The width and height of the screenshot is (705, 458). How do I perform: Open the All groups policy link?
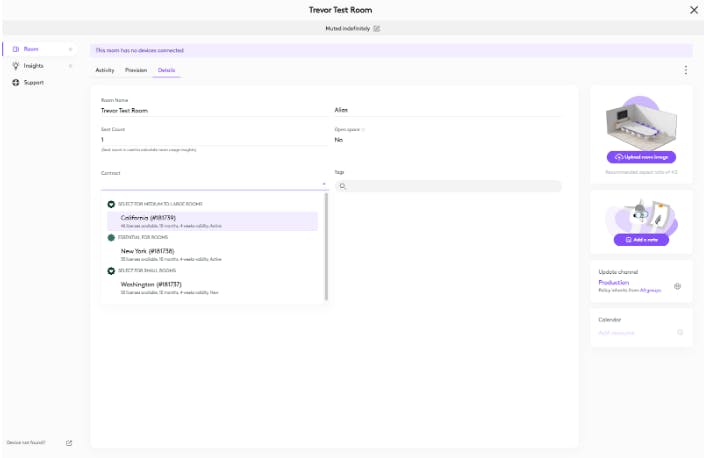650,290
